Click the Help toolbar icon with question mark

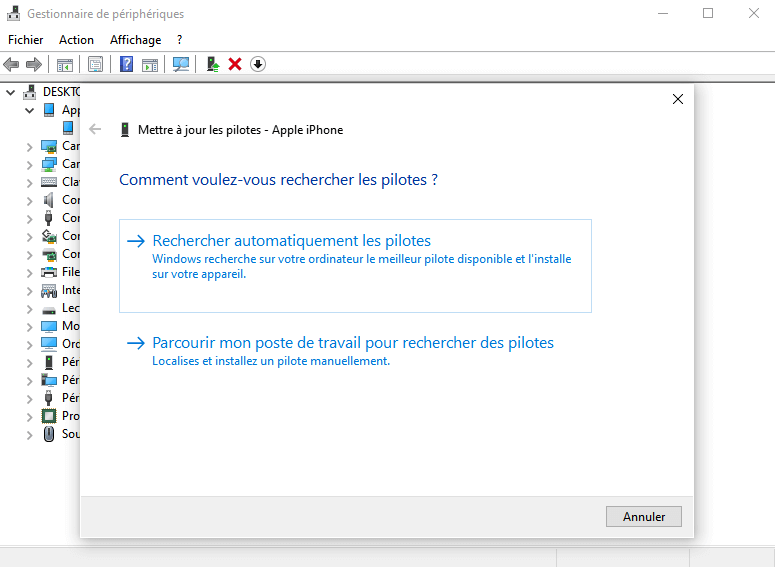127,64
